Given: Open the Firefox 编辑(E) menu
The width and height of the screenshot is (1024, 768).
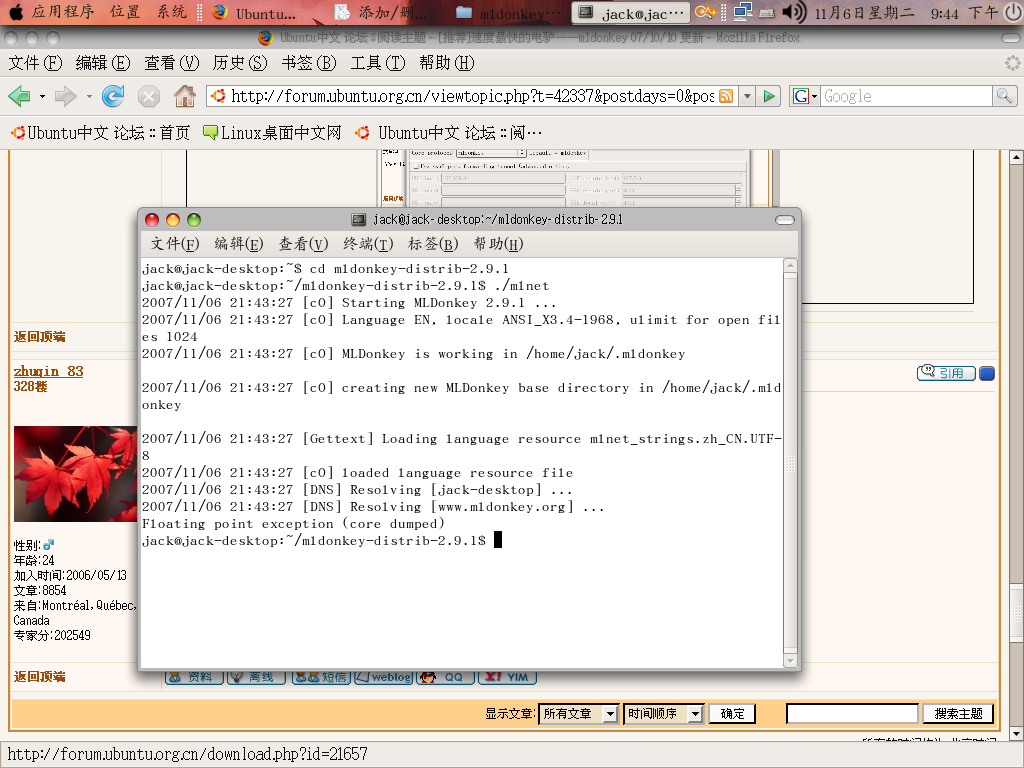Looking at the screenshot, I should pyautogui.click(x=103, y=63).
